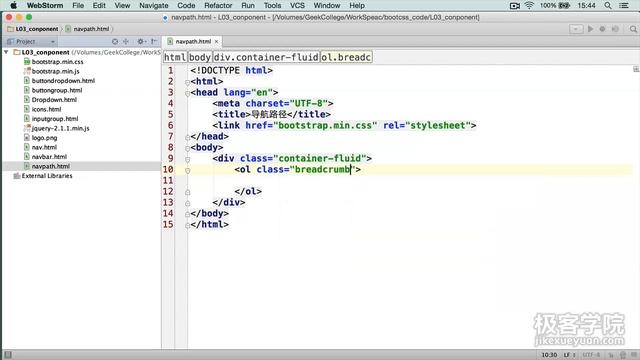Collapse the L03_conponent project tree root
Image resolution: width=640 pixels, height=360 pixels.
(6, 52)
